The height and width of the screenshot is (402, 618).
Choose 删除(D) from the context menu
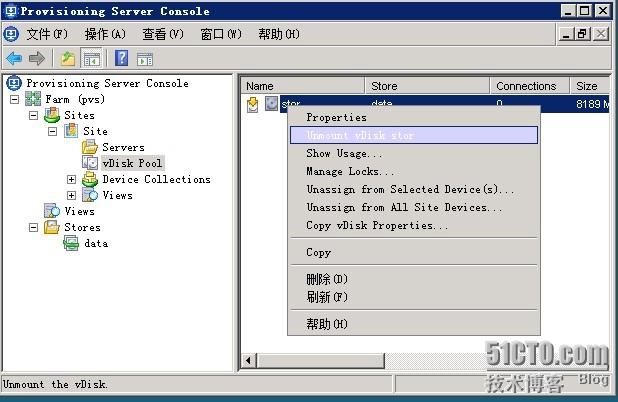[414, 279]
